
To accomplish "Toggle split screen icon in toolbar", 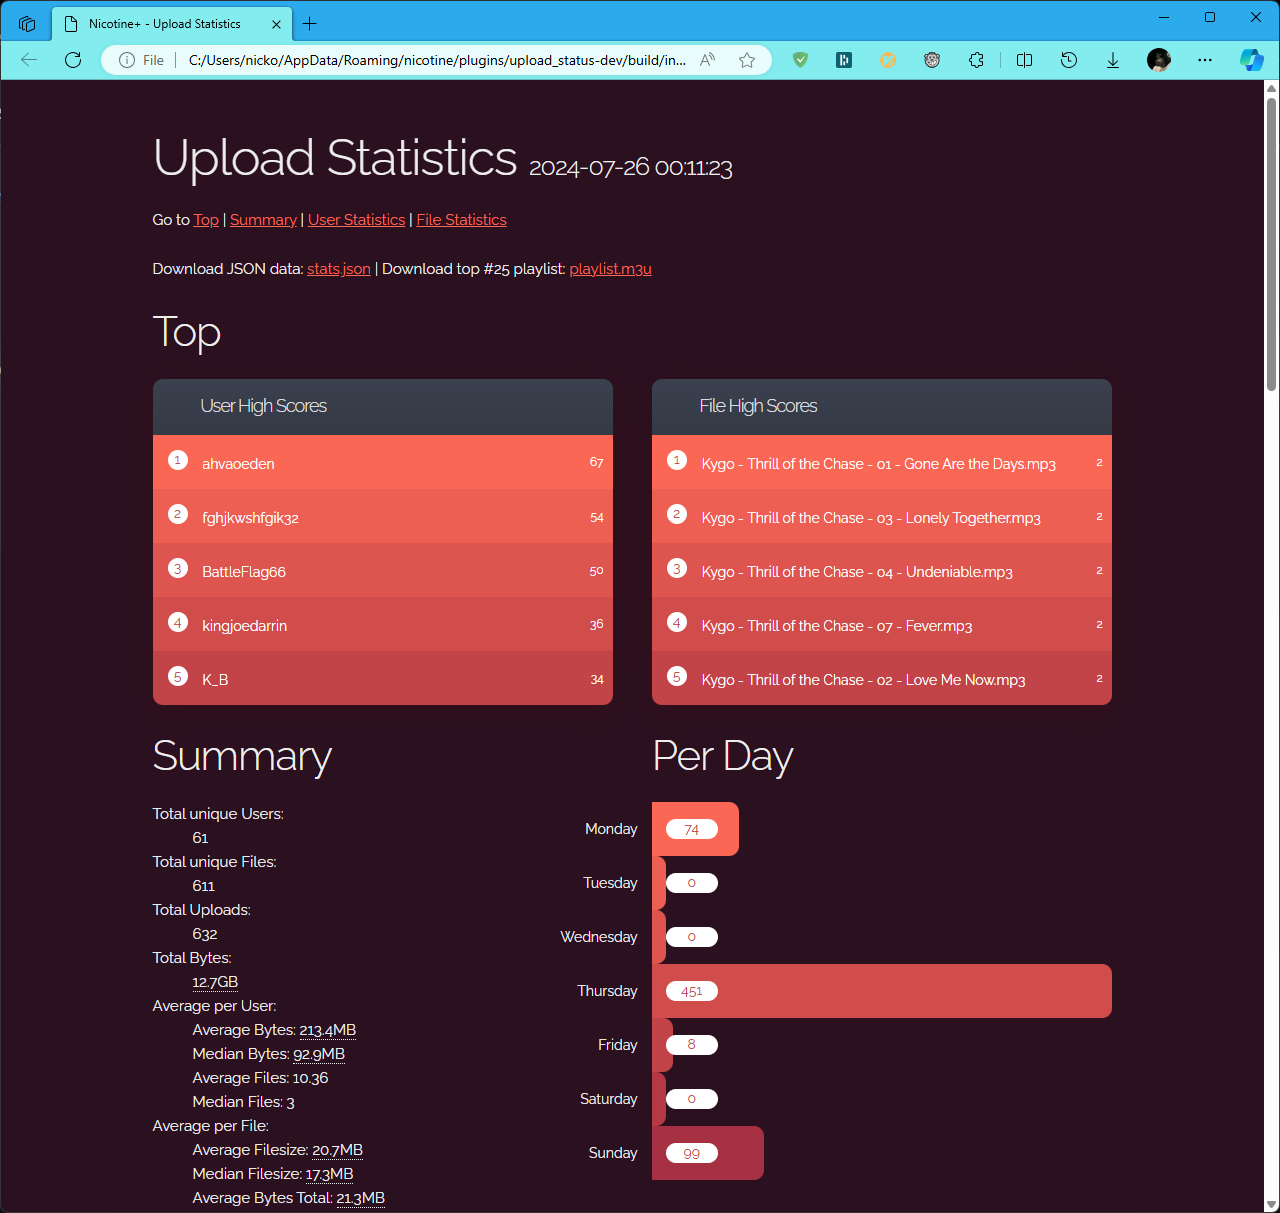I will tap(1024, 60).
